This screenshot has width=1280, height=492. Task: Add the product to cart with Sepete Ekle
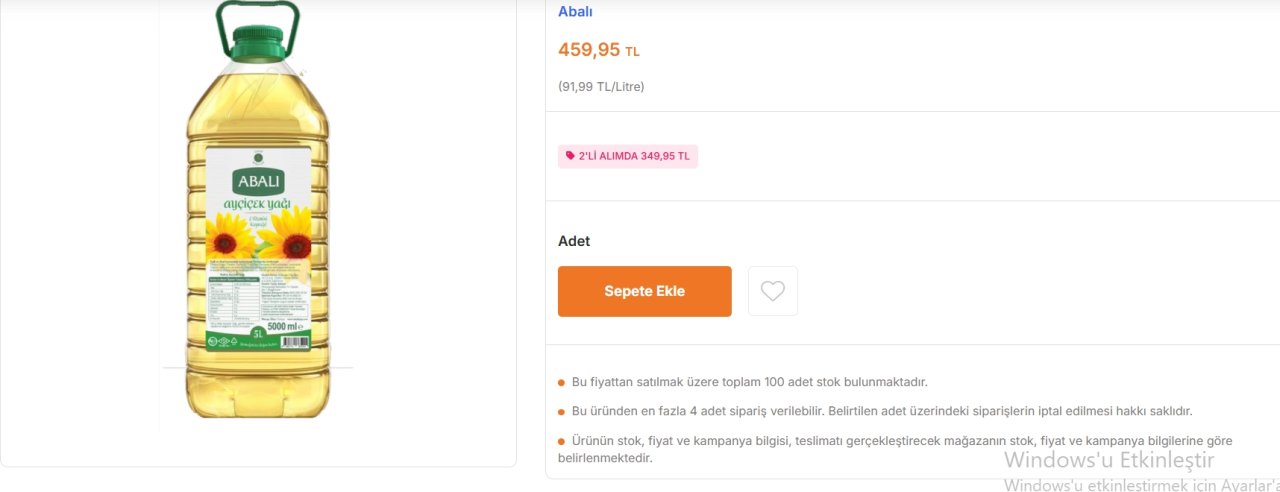pos(644,291)
